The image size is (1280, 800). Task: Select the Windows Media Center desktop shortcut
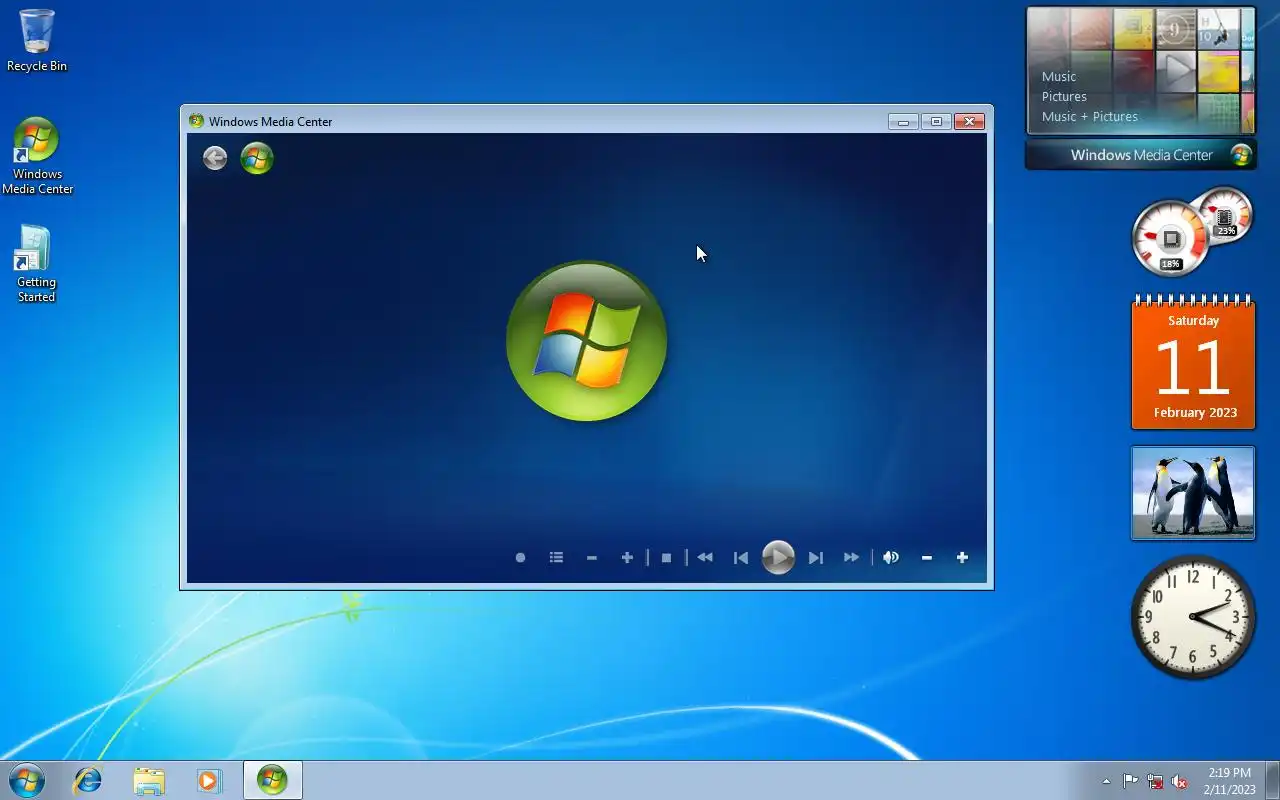pos(37,157)
